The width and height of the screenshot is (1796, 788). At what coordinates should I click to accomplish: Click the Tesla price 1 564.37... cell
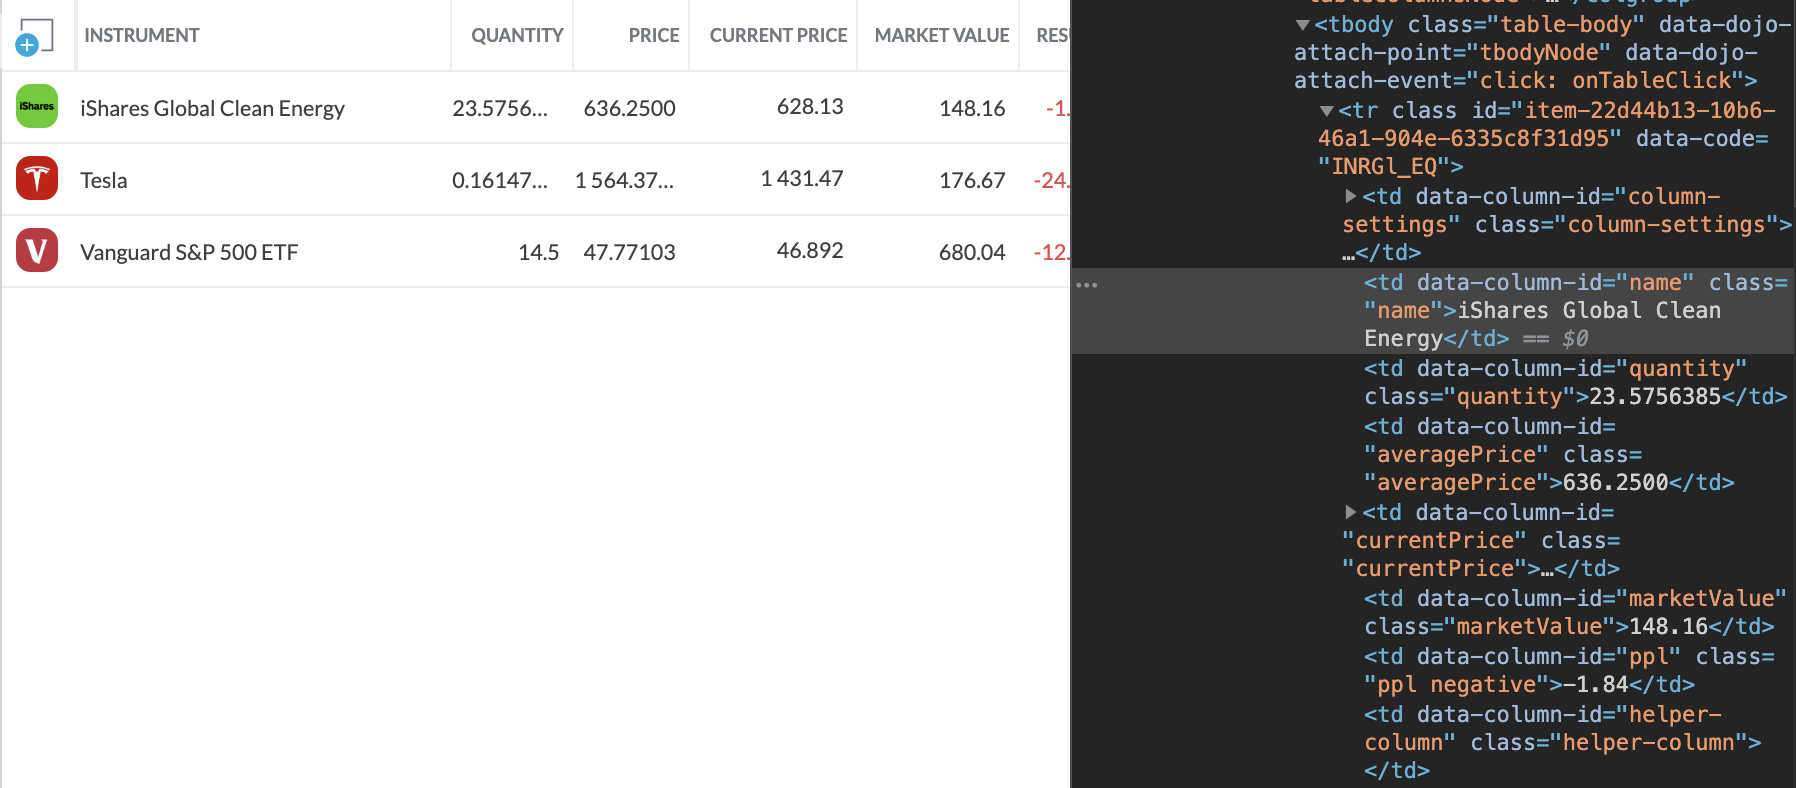pyautogui.click(x=625, y=180)
